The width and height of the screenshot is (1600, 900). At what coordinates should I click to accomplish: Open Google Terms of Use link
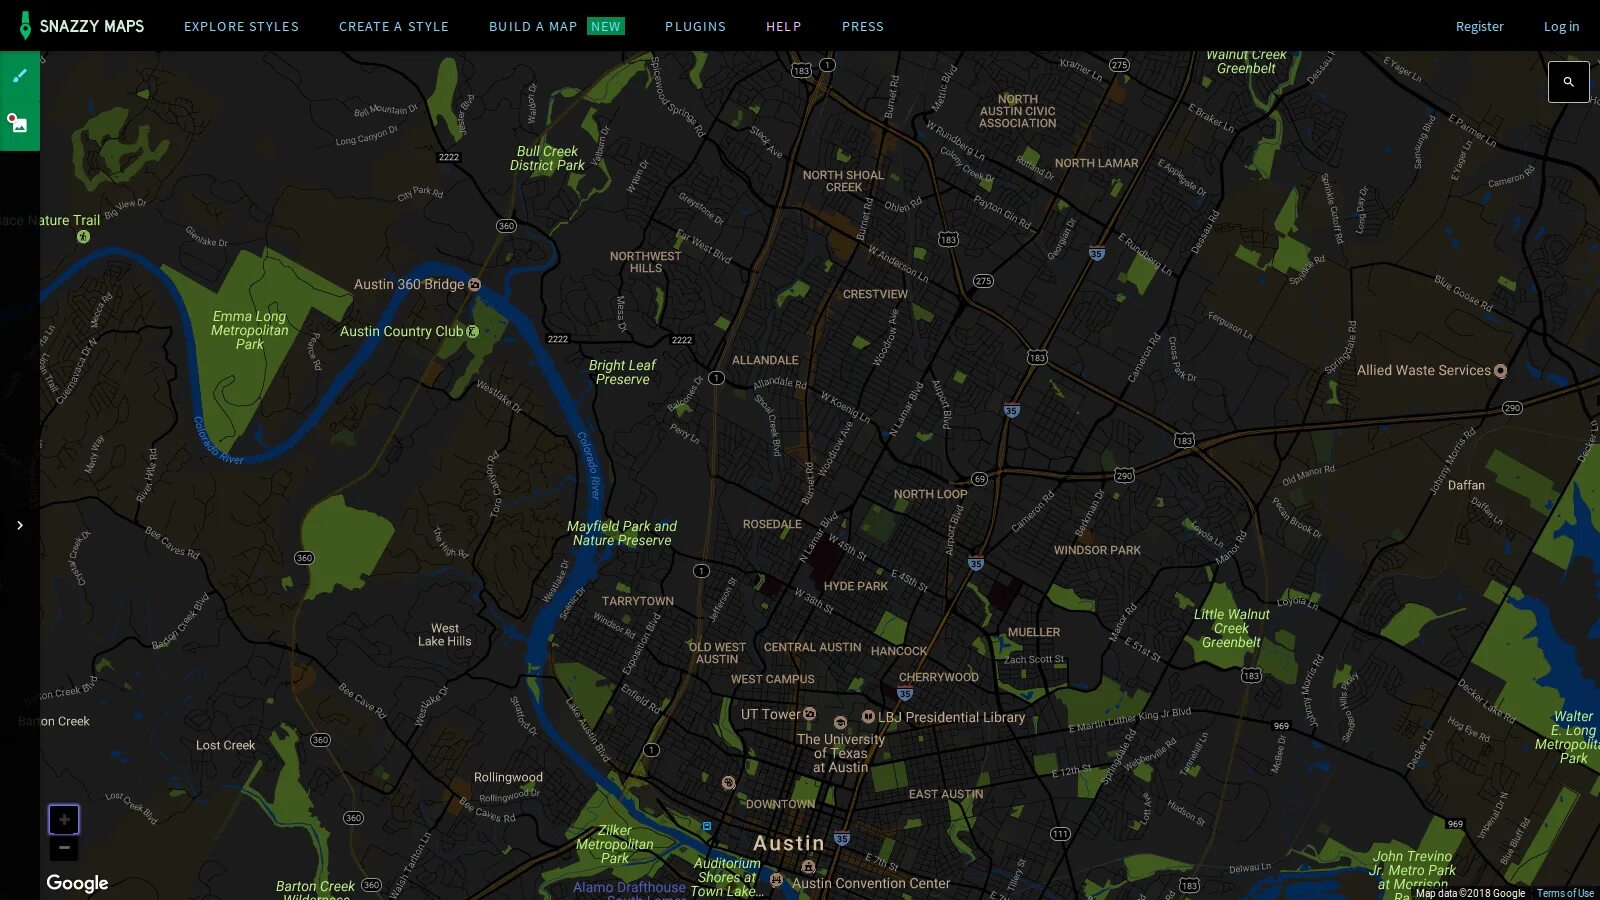click(1565, 893)
